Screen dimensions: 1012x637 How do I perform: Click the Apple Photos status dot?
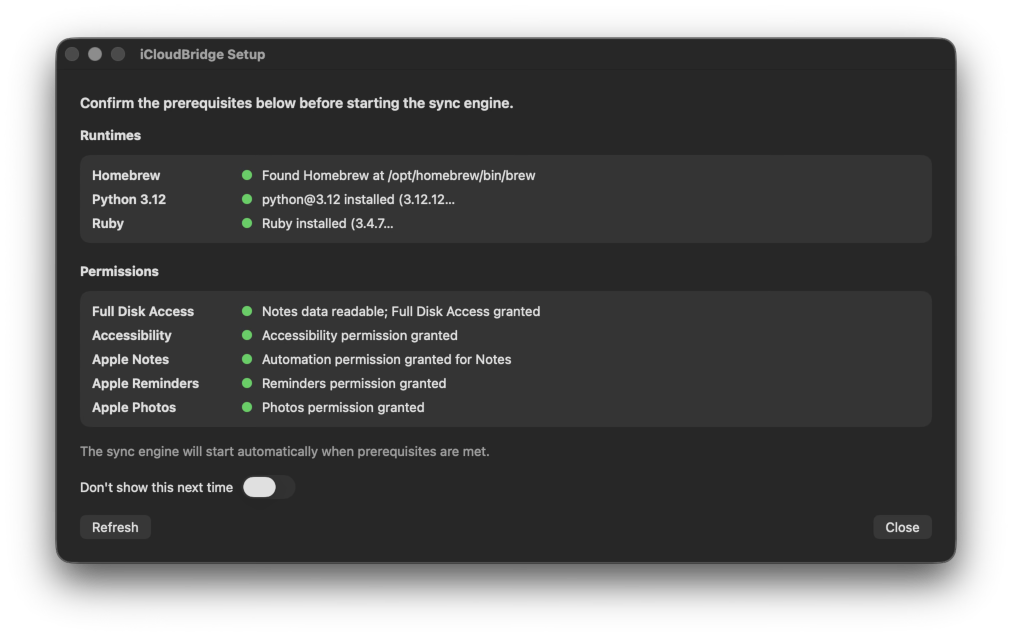click(x=247, y=407)
